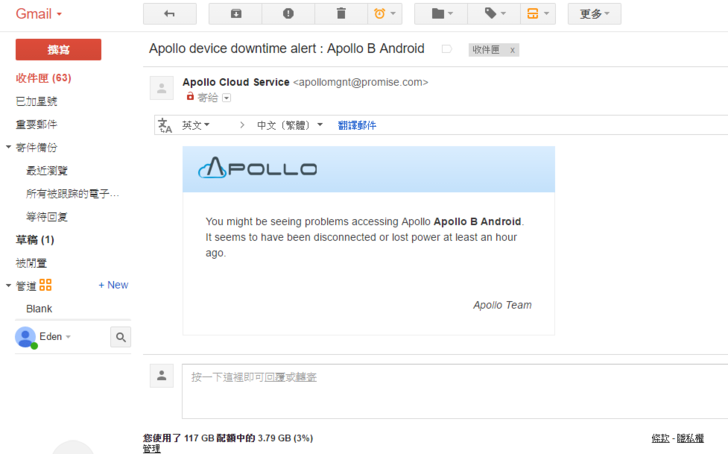
Task: Remove the 收件匣 label with its x
Action: click(x=512, y=50)
